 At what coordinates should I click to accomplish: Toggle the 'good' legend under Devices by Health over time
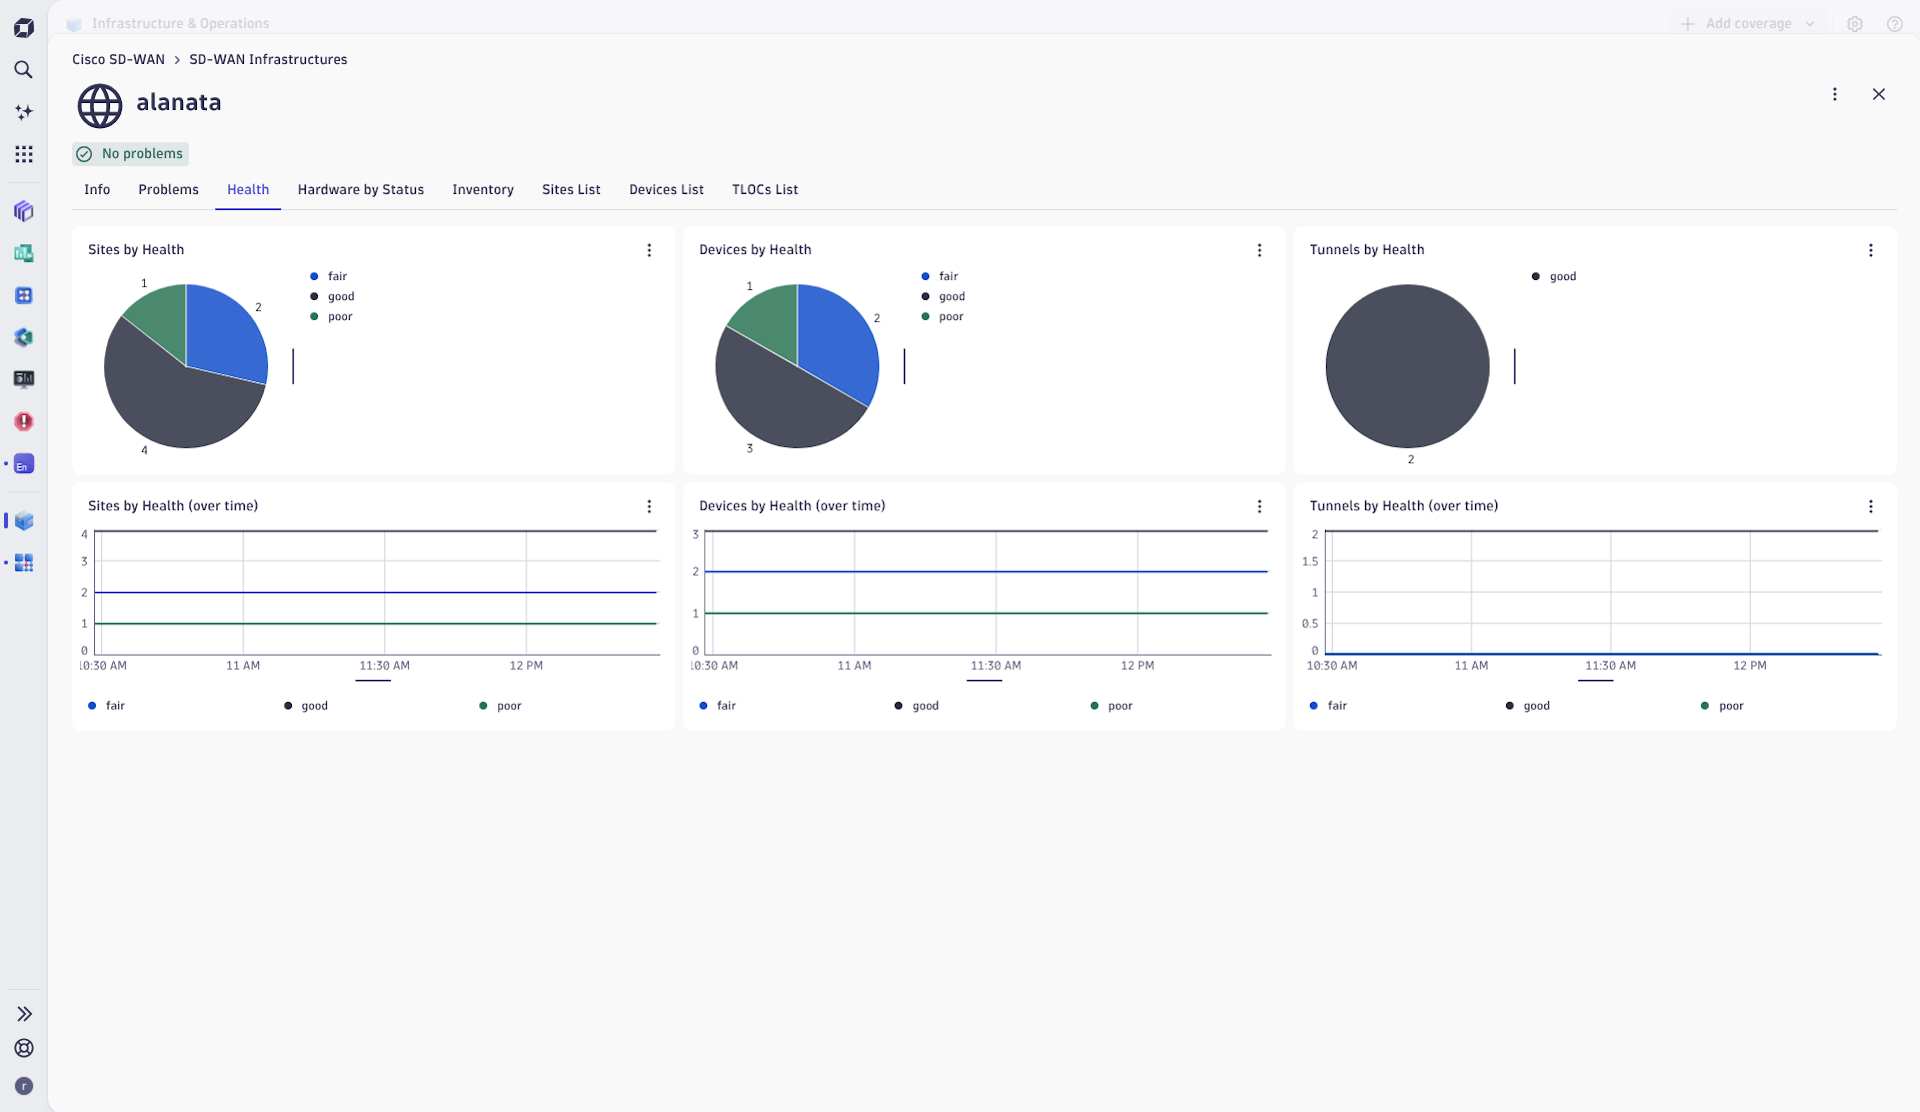[924, 705]
